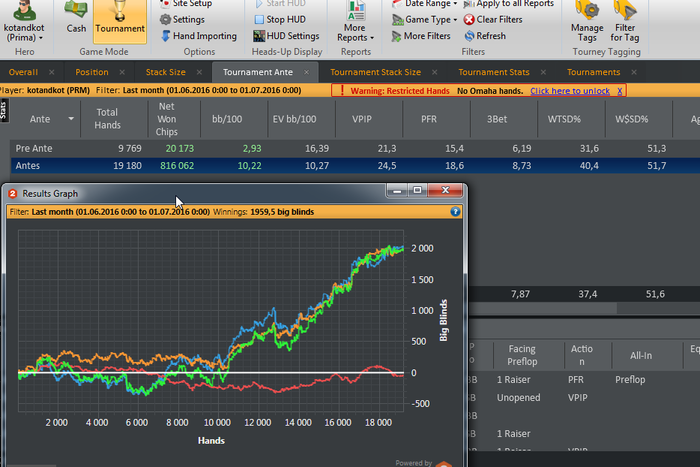Sort by the 3Bet column
Viewport: 700px width, 467px height.
tap(496, 119)
